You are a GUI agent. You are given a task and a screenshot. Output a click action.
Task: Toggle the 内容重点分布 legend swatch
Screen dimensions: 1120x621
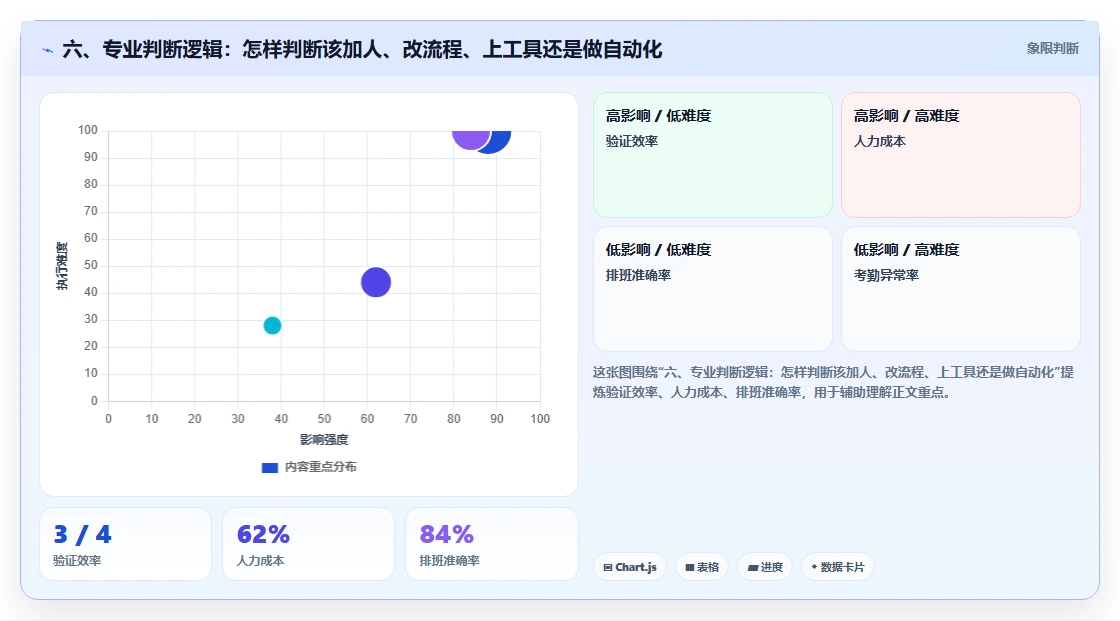[269, 467]
